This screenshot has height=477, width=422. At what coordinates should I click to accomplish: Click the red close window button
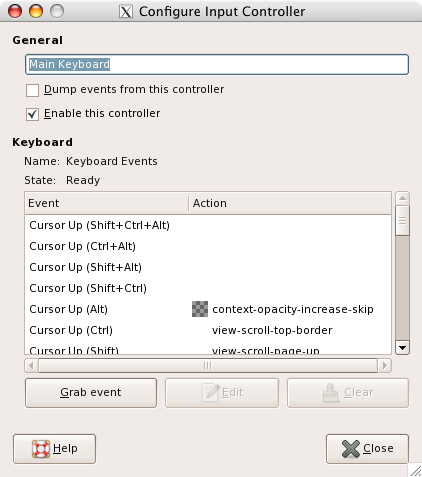(x=15, y=11)
